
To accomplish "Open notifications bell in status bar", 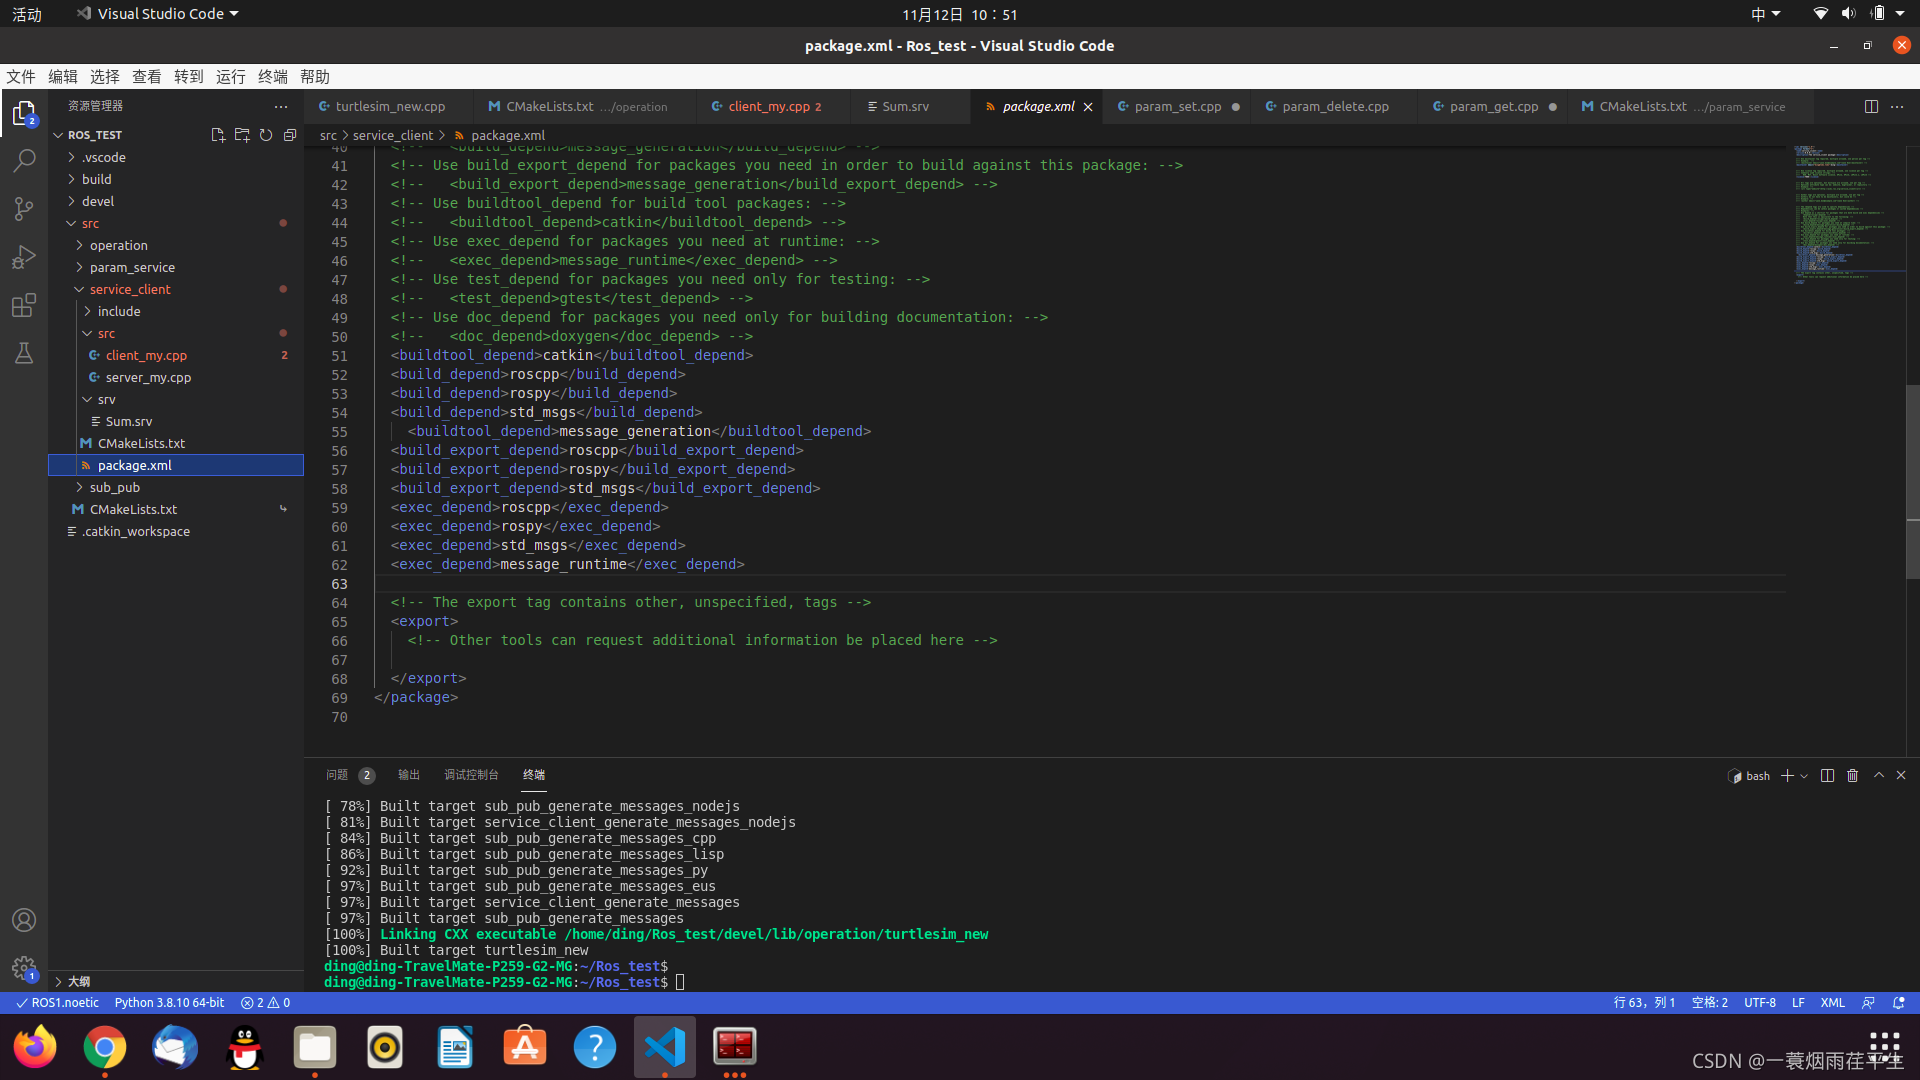I will pyautogui.click(x=1899, y=1002).
